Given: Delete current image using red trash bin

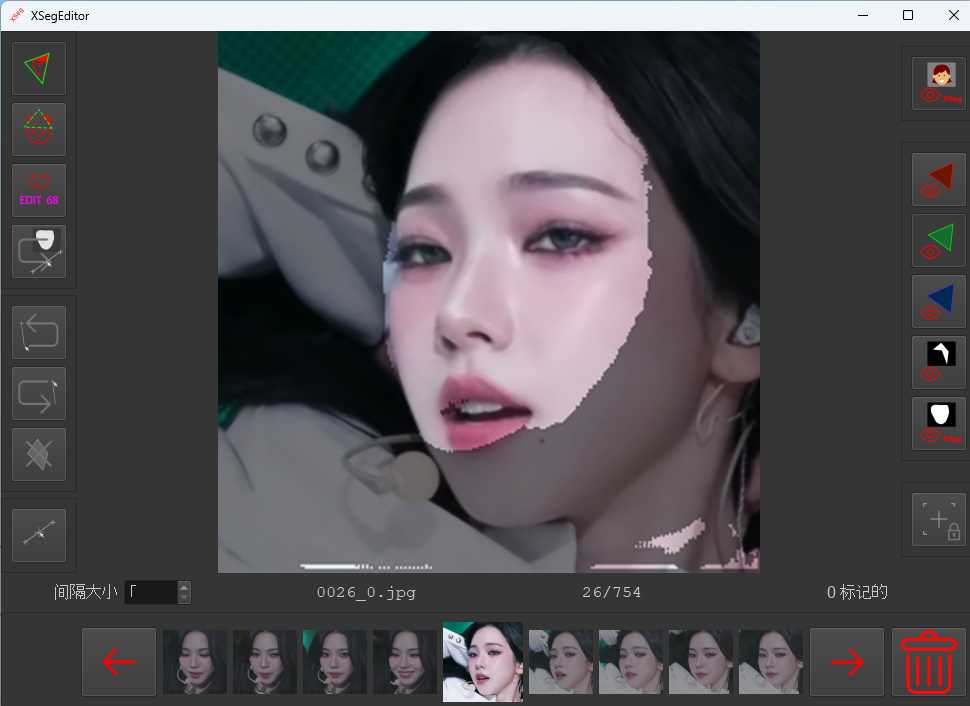Looking at the screenshot, I should [929, 662].
